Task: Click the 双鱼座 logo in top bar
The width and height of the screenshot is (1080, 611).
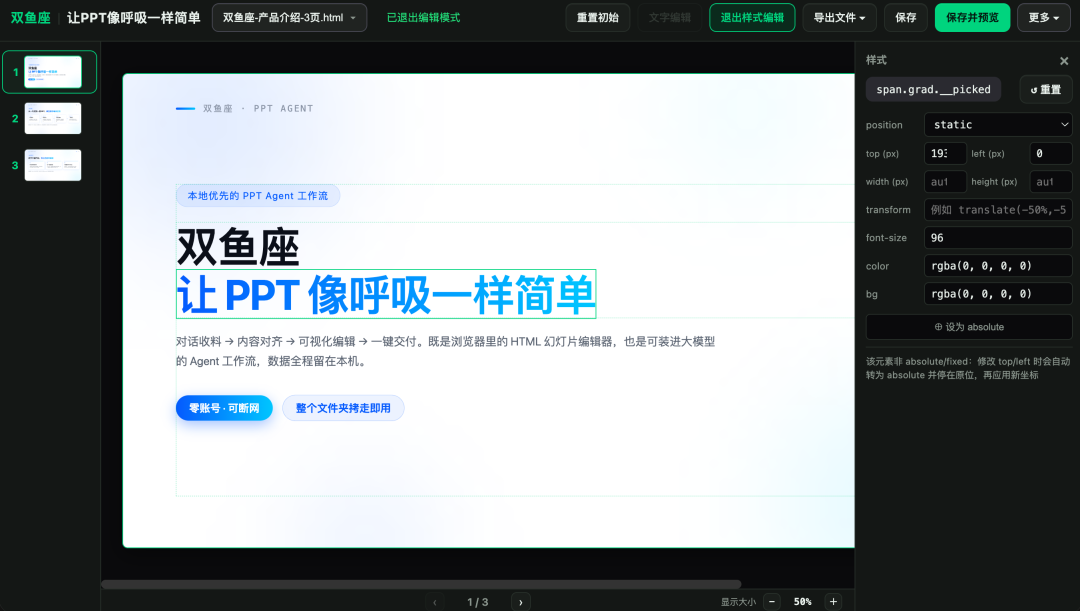Action: tap(31, 18)
